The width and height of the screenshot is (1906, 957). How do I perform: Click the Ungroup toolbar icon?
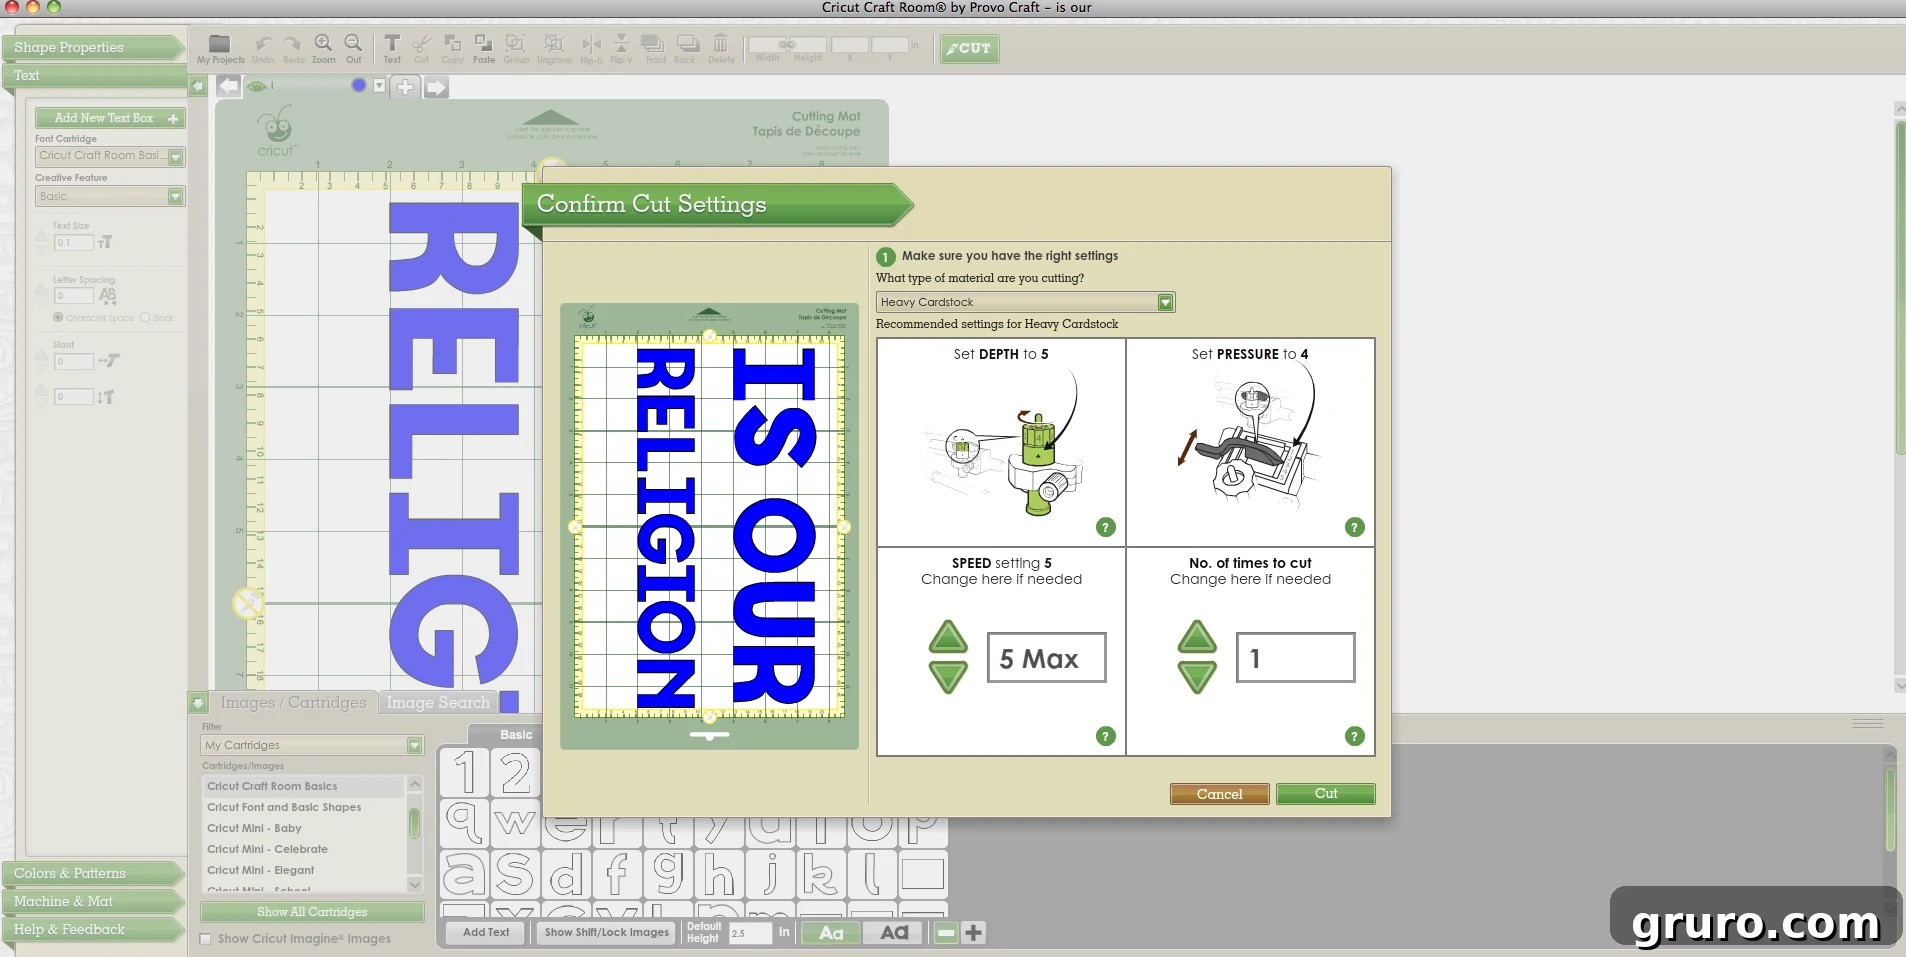tap(554, 48)
